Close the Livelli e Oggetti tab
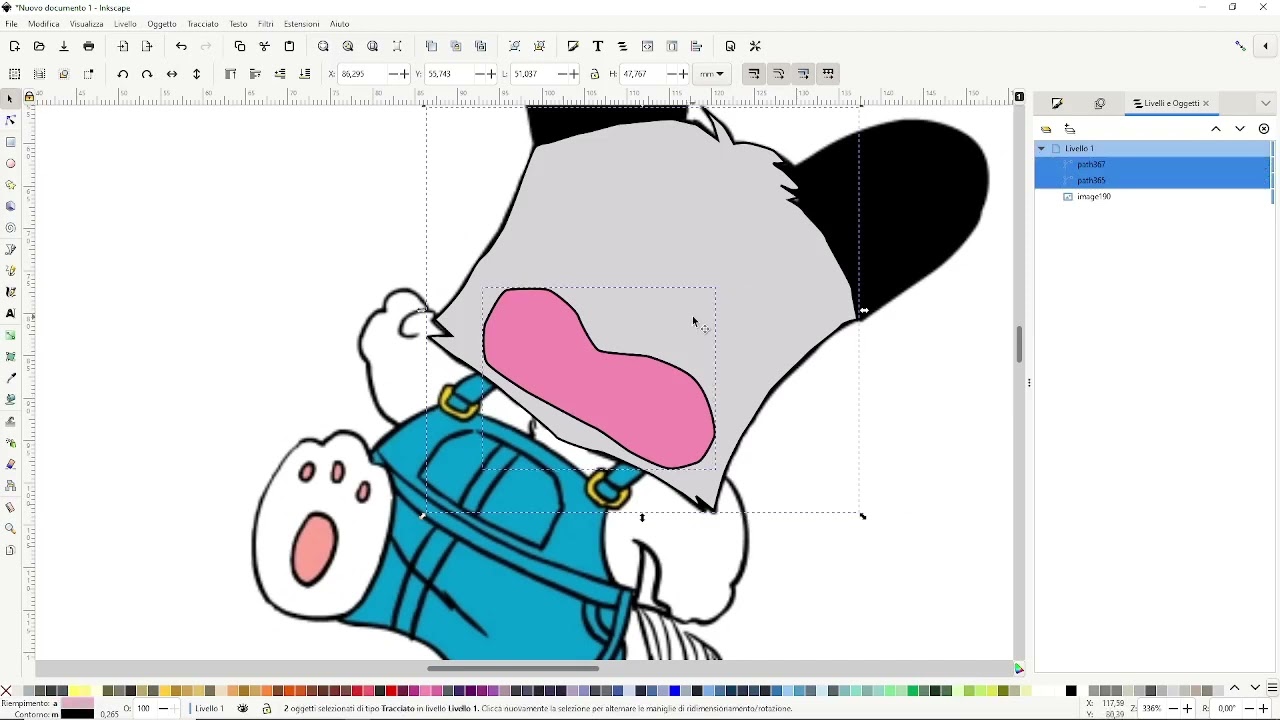The height and width of the screenshot is (720, 1280). click(x=1207, y=104)
